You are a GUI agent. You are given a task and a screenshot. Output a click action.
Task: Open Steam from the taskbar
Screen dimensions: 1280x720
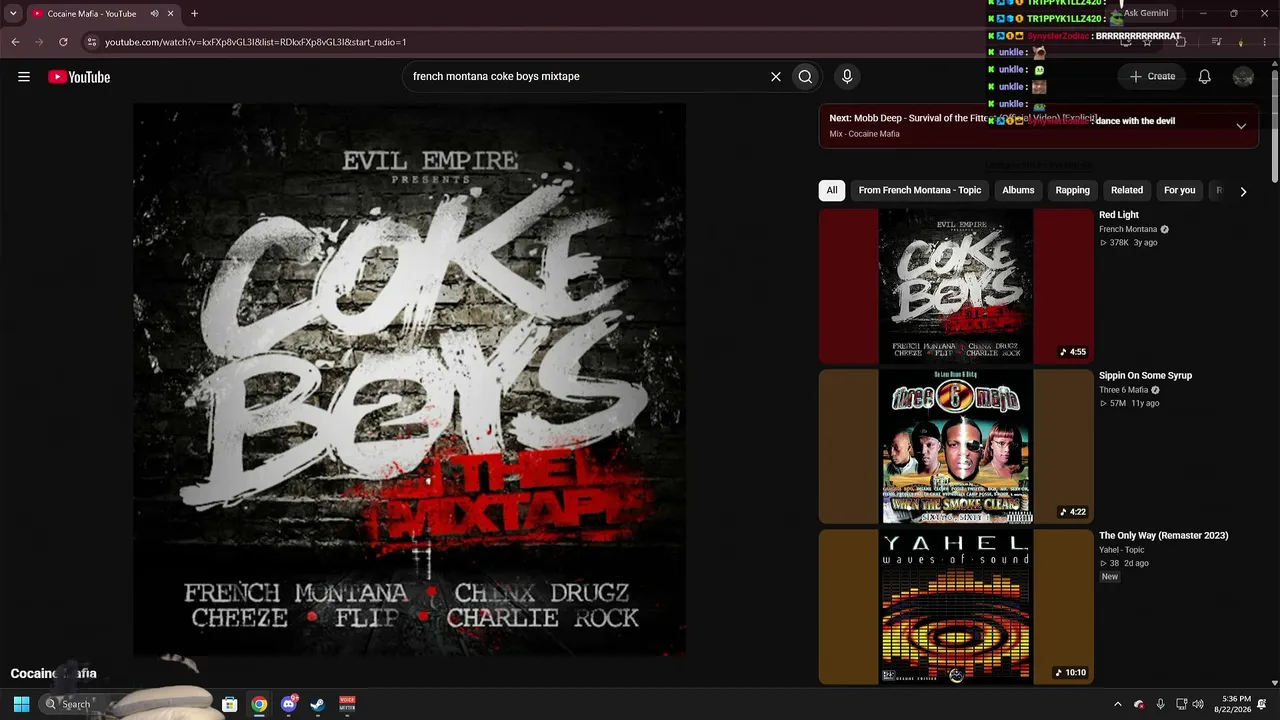coord(318,704)
